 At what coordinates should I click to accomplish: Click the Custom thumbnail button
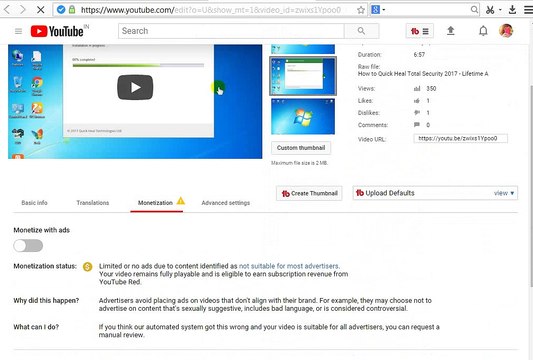click(301, 148)
